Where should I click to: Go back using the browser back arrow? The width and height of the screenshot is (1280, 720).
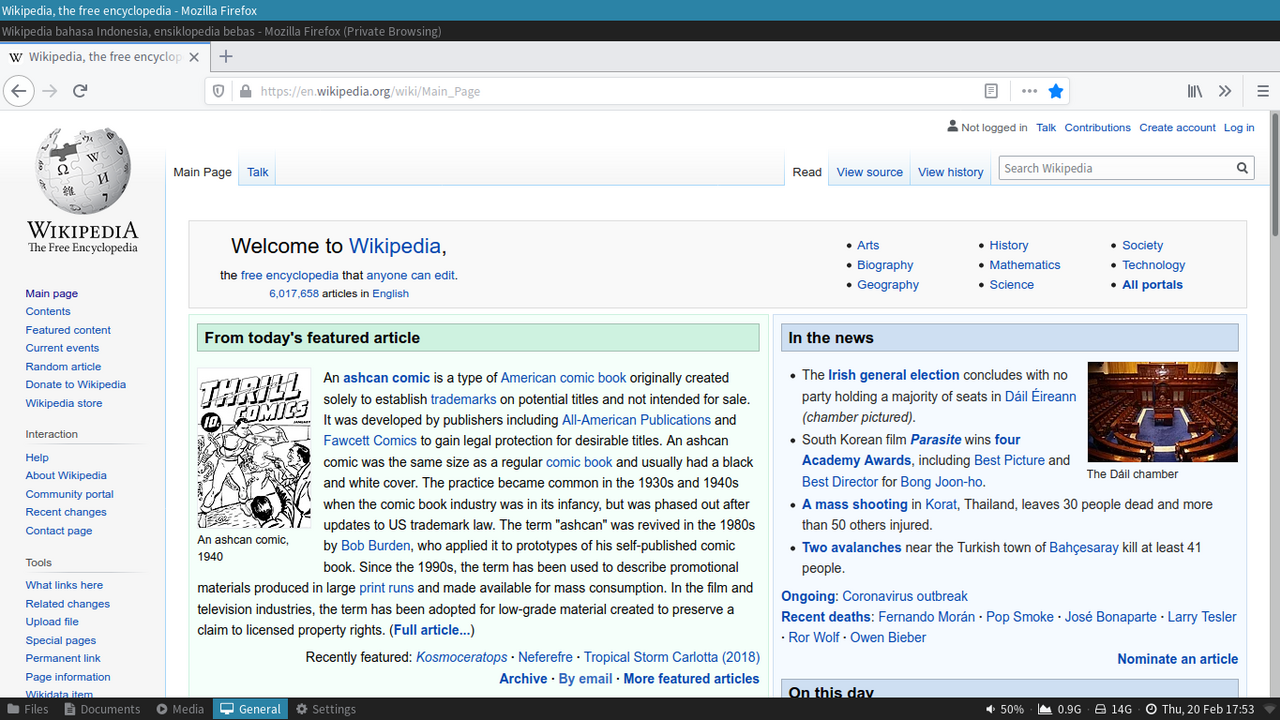[18, 91]
